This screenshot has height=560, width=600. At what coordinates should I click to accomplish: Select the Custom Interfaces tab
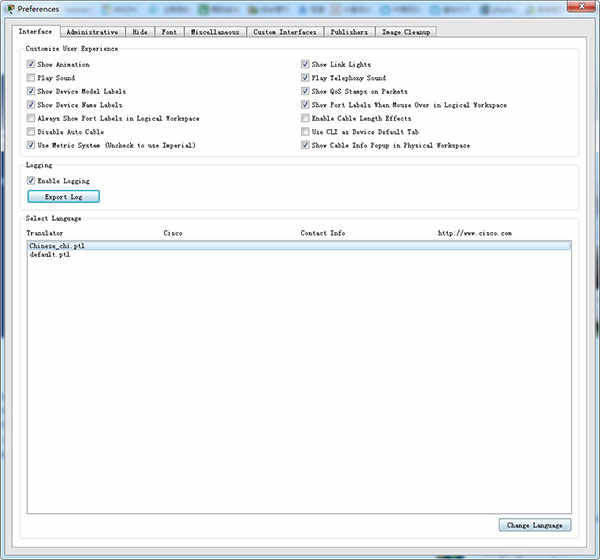[x=285, y=32]
